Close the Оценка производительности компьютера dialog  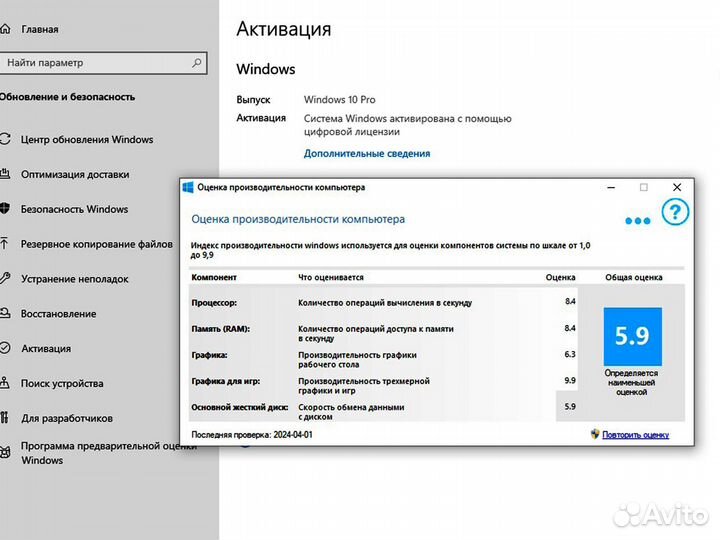tap(677, 187)
